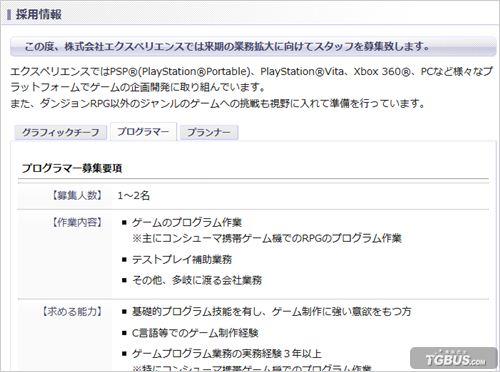Click the その他、多岐に渡る会社業務 list item

pyautogui.click(x=197, y=280)
